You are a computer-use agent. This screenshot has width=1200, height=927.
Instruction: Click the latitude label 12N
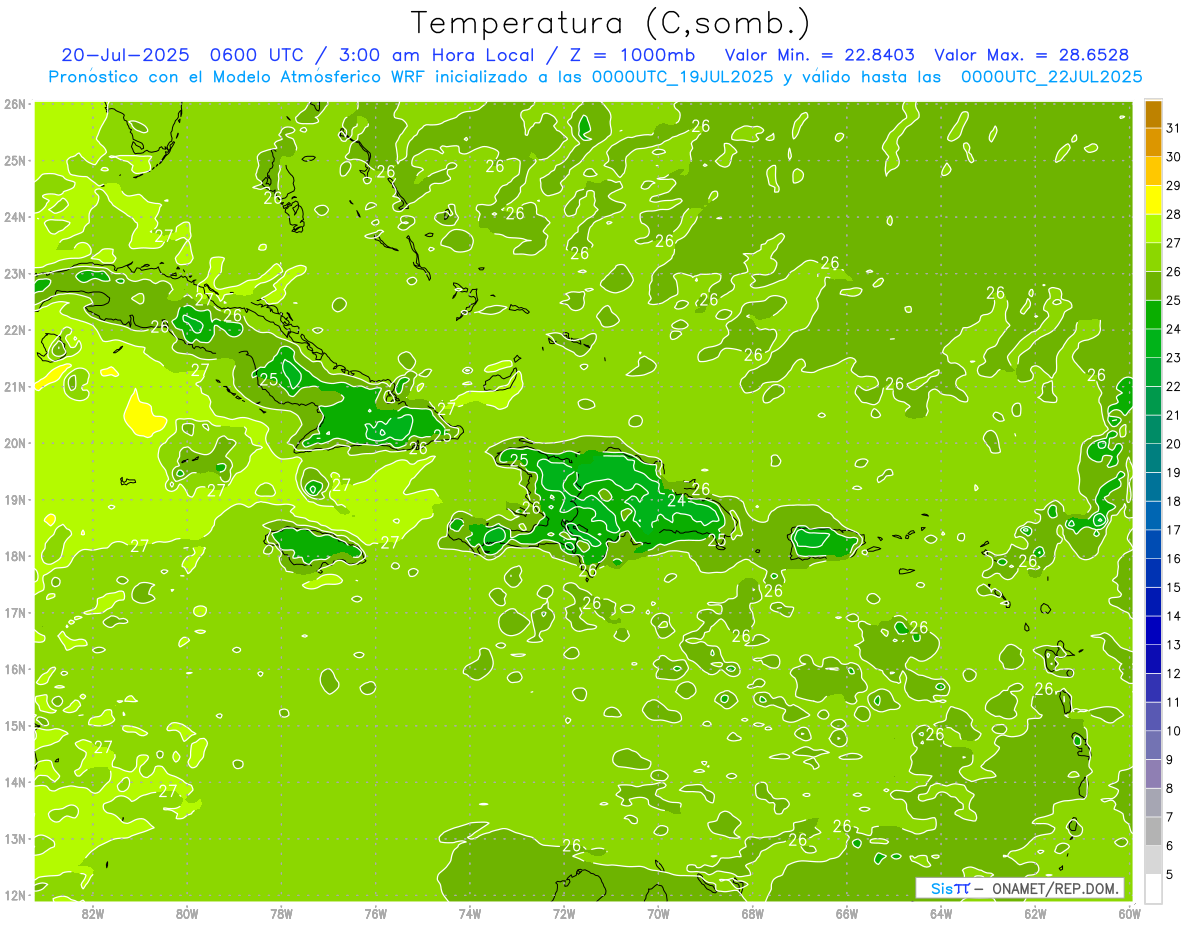(x=14, y=895)
